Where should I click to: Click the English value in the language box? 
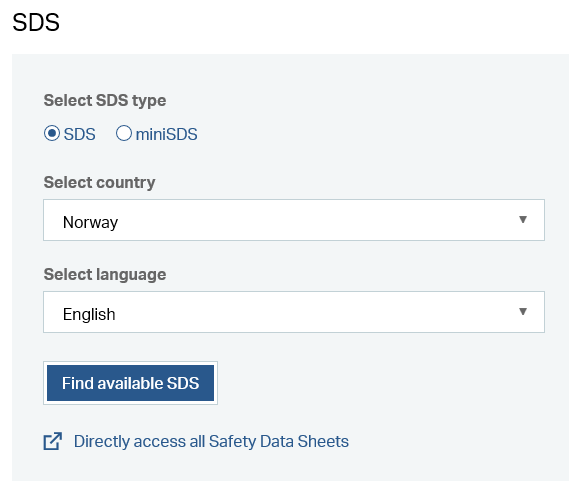(x=89, y=314)
